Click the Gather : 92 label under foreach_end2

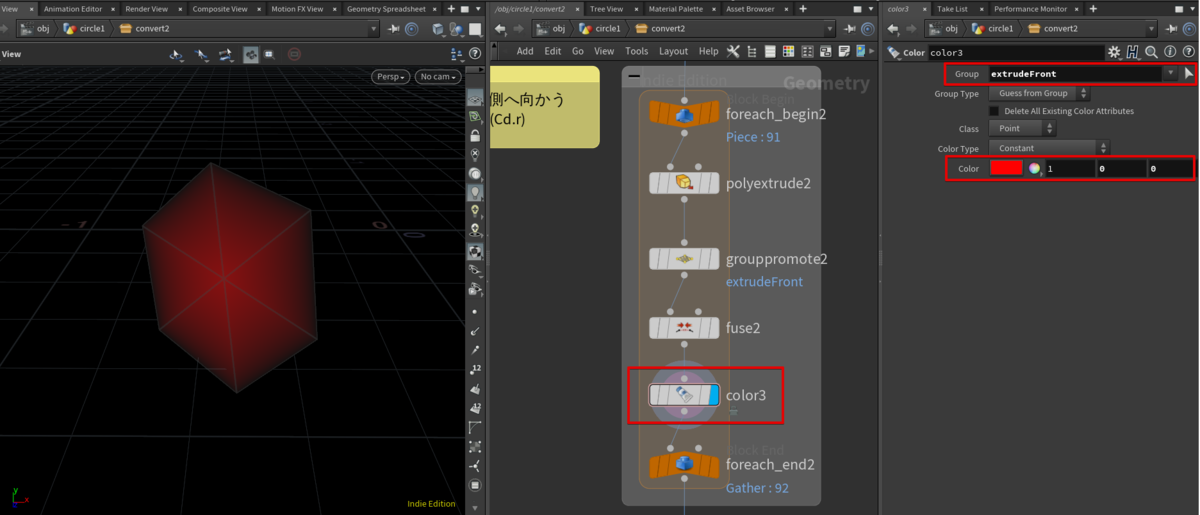[757, 488]
